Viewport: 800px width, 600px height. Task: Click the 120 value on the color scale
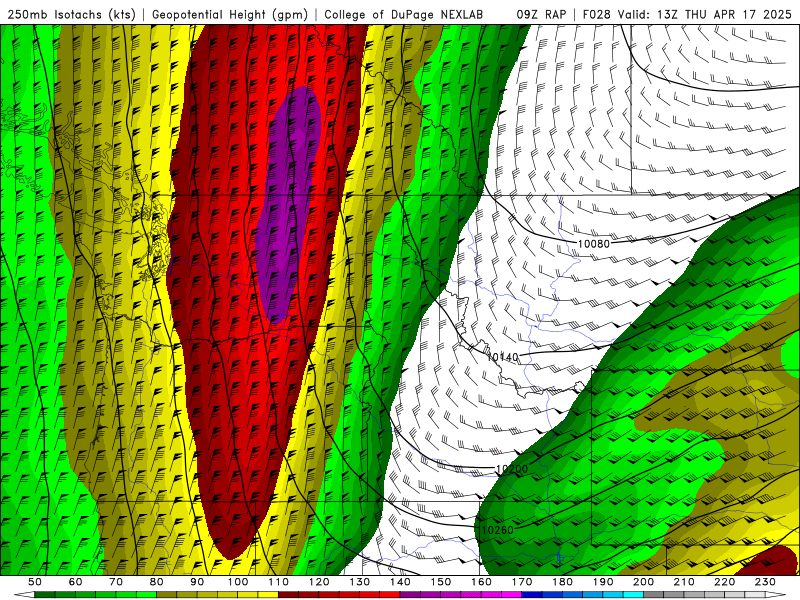coord(319,582)
